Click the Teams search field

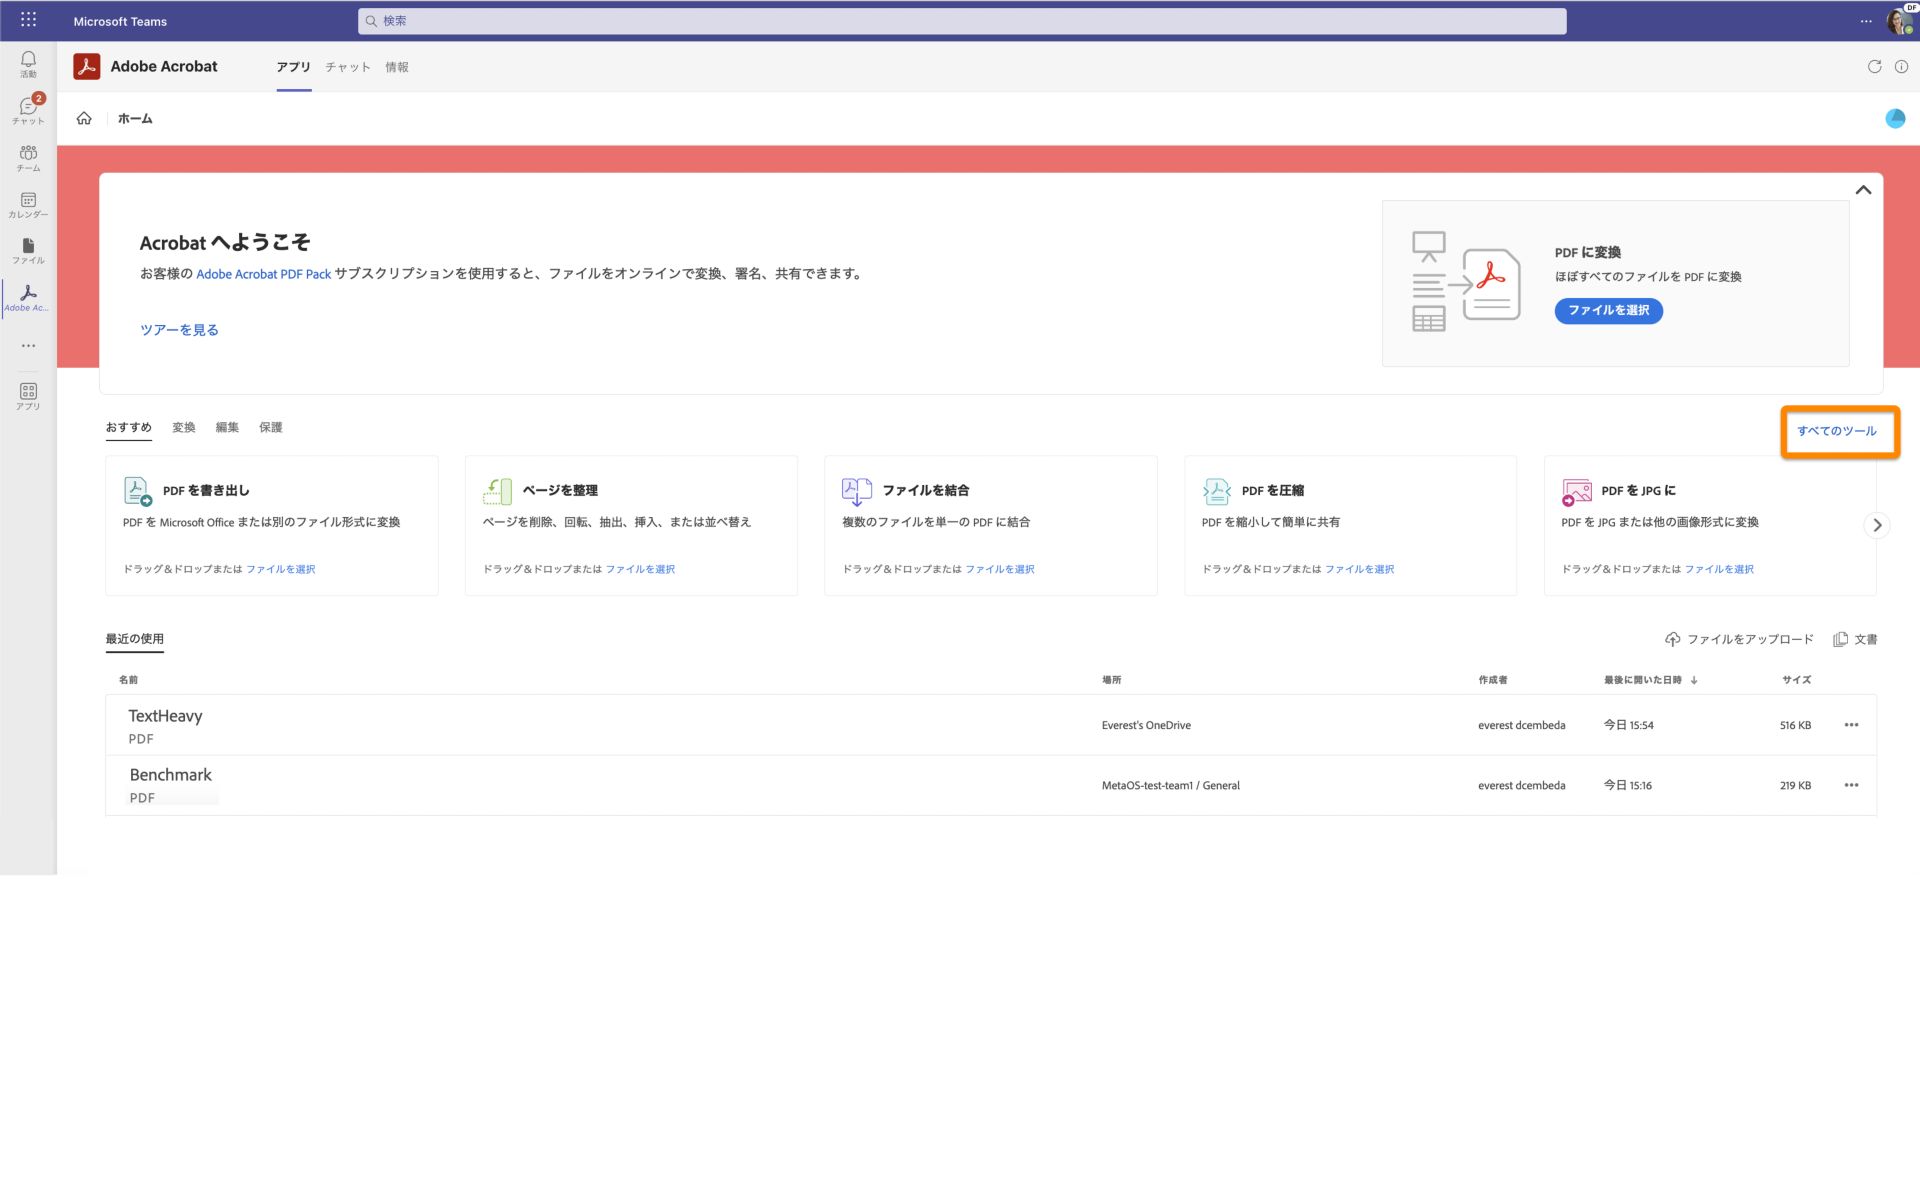tap(962, 21)
